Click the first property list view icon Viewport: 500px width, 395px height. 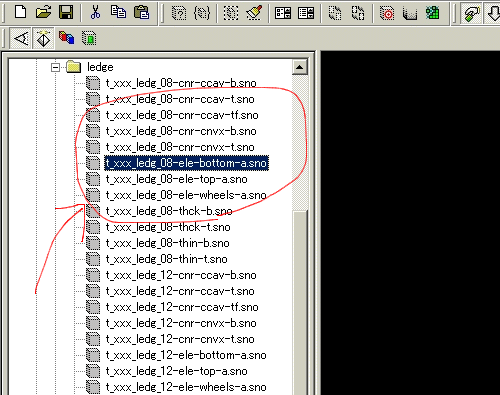[283, 13]
